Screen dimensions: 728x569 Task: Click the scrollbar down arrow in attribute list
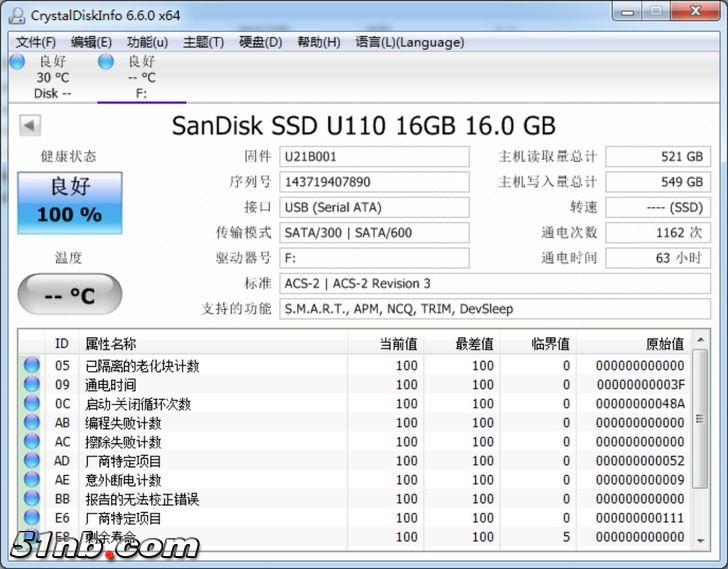701,541
